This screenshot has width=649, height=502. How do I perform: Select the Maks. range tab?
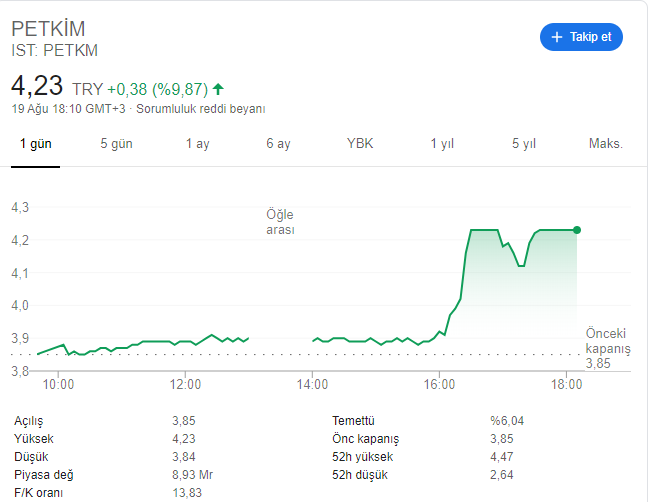point(605,144)
